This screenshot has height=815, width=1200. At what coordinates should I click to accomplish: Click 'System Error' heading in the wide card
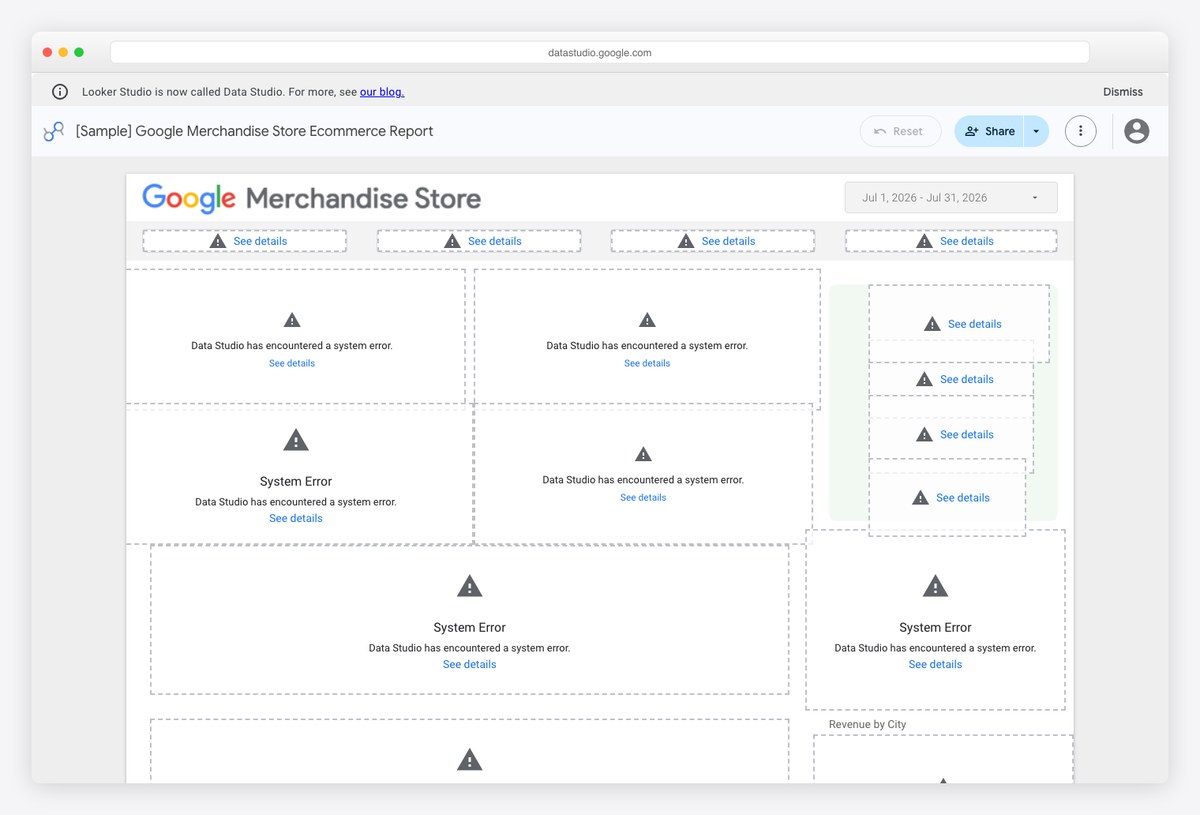(470, 628)
